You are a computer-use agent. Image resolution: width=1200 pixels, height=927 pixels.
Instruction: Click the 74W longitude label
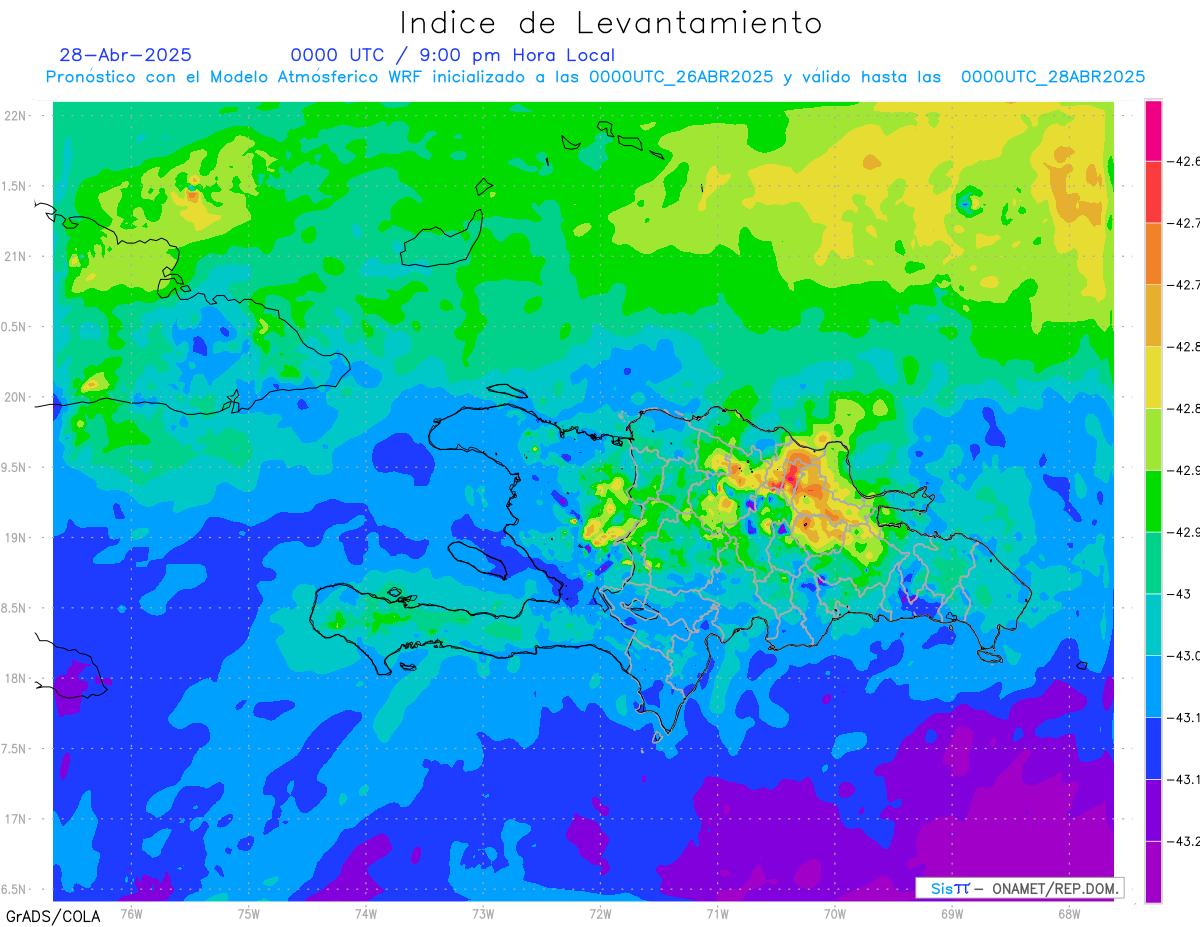click(x=366, y=913)
